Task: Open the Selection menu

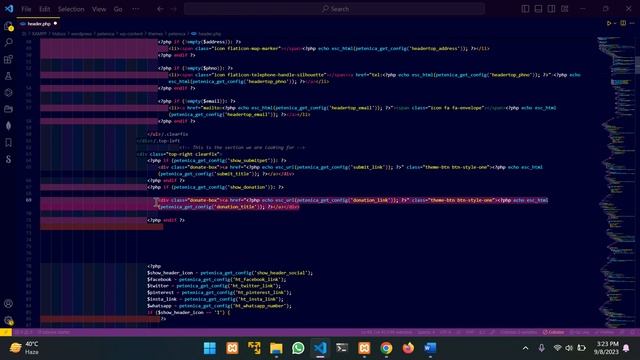Action: click(x=71, y=9)
